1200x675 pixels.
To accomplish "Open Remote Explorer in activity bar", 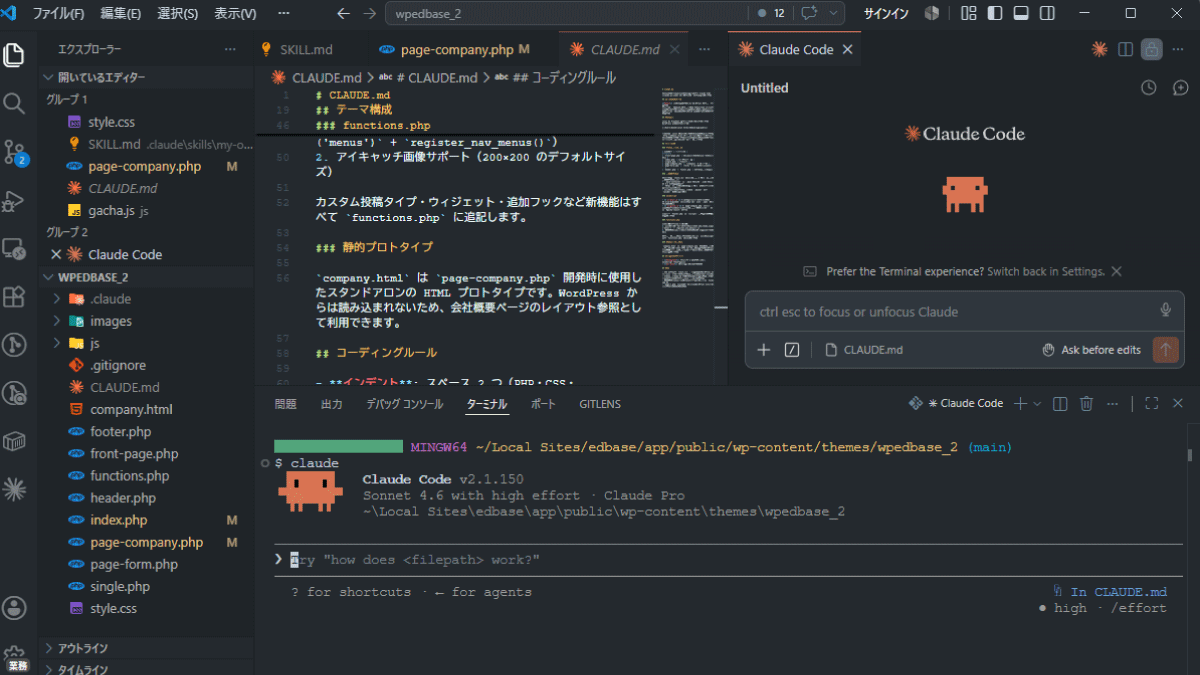I will (x=14, y=248).
